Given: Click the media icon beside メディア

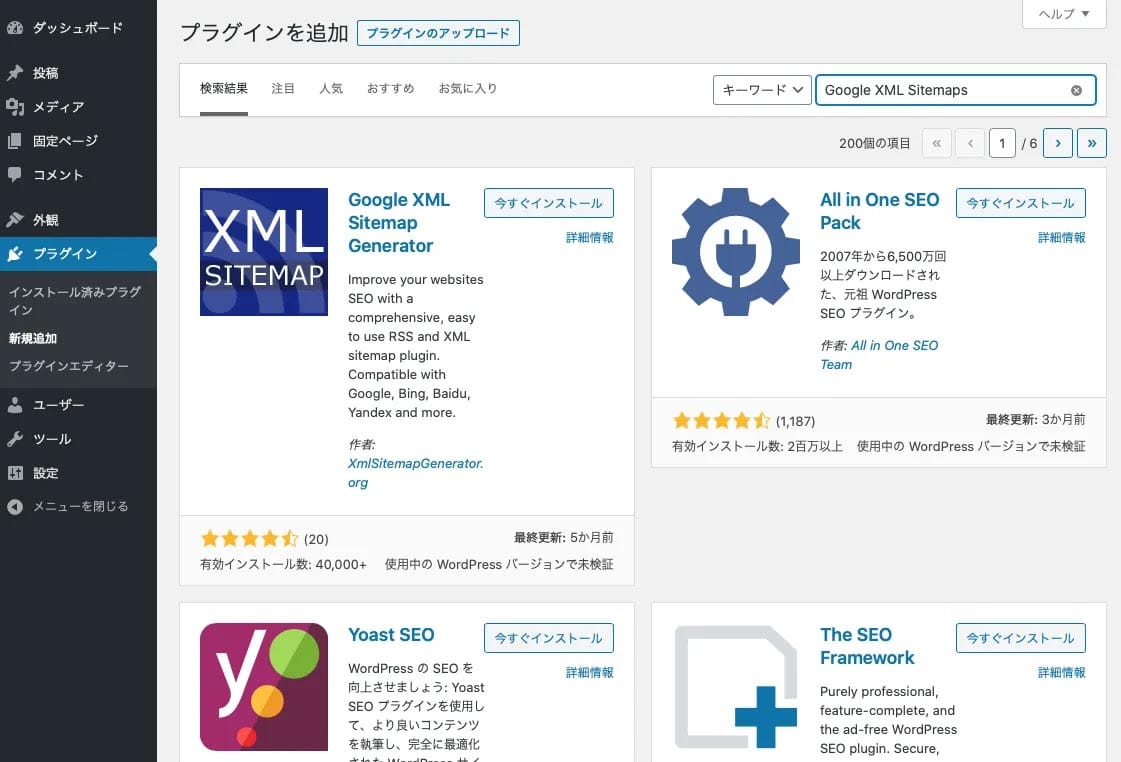Looking at the screenshot, I should coord(15,107).
